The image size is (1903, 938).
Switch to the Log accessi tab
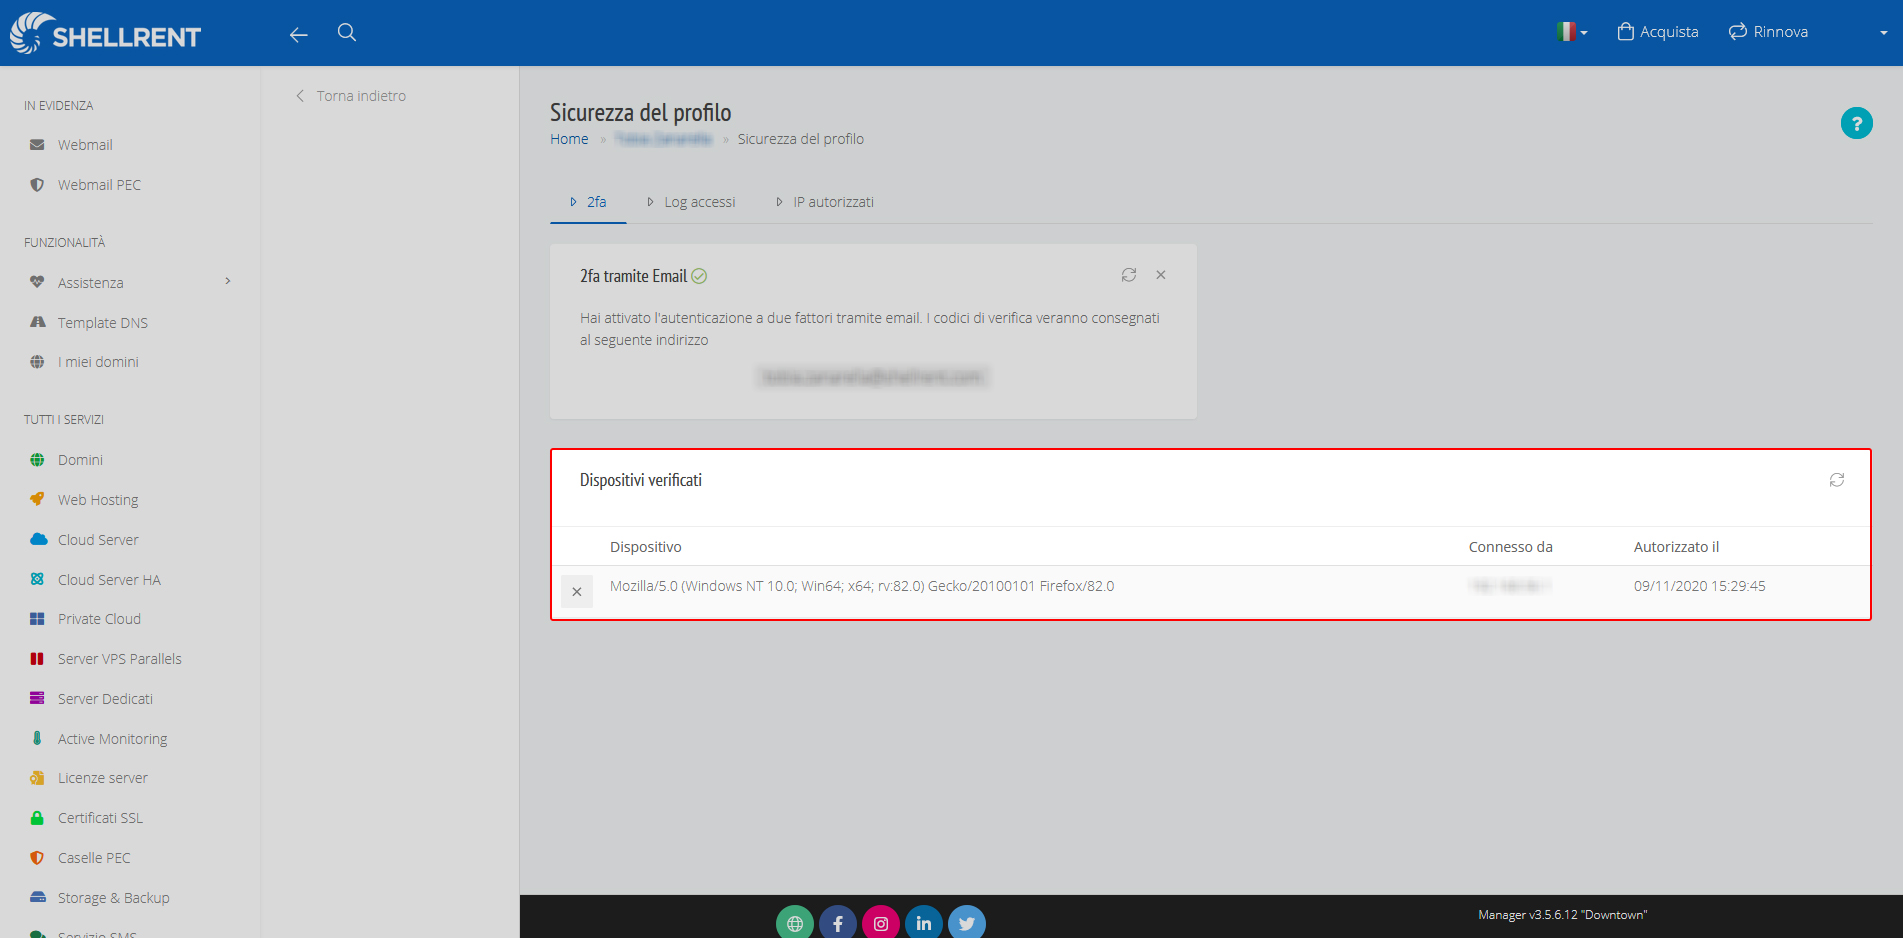691,202
